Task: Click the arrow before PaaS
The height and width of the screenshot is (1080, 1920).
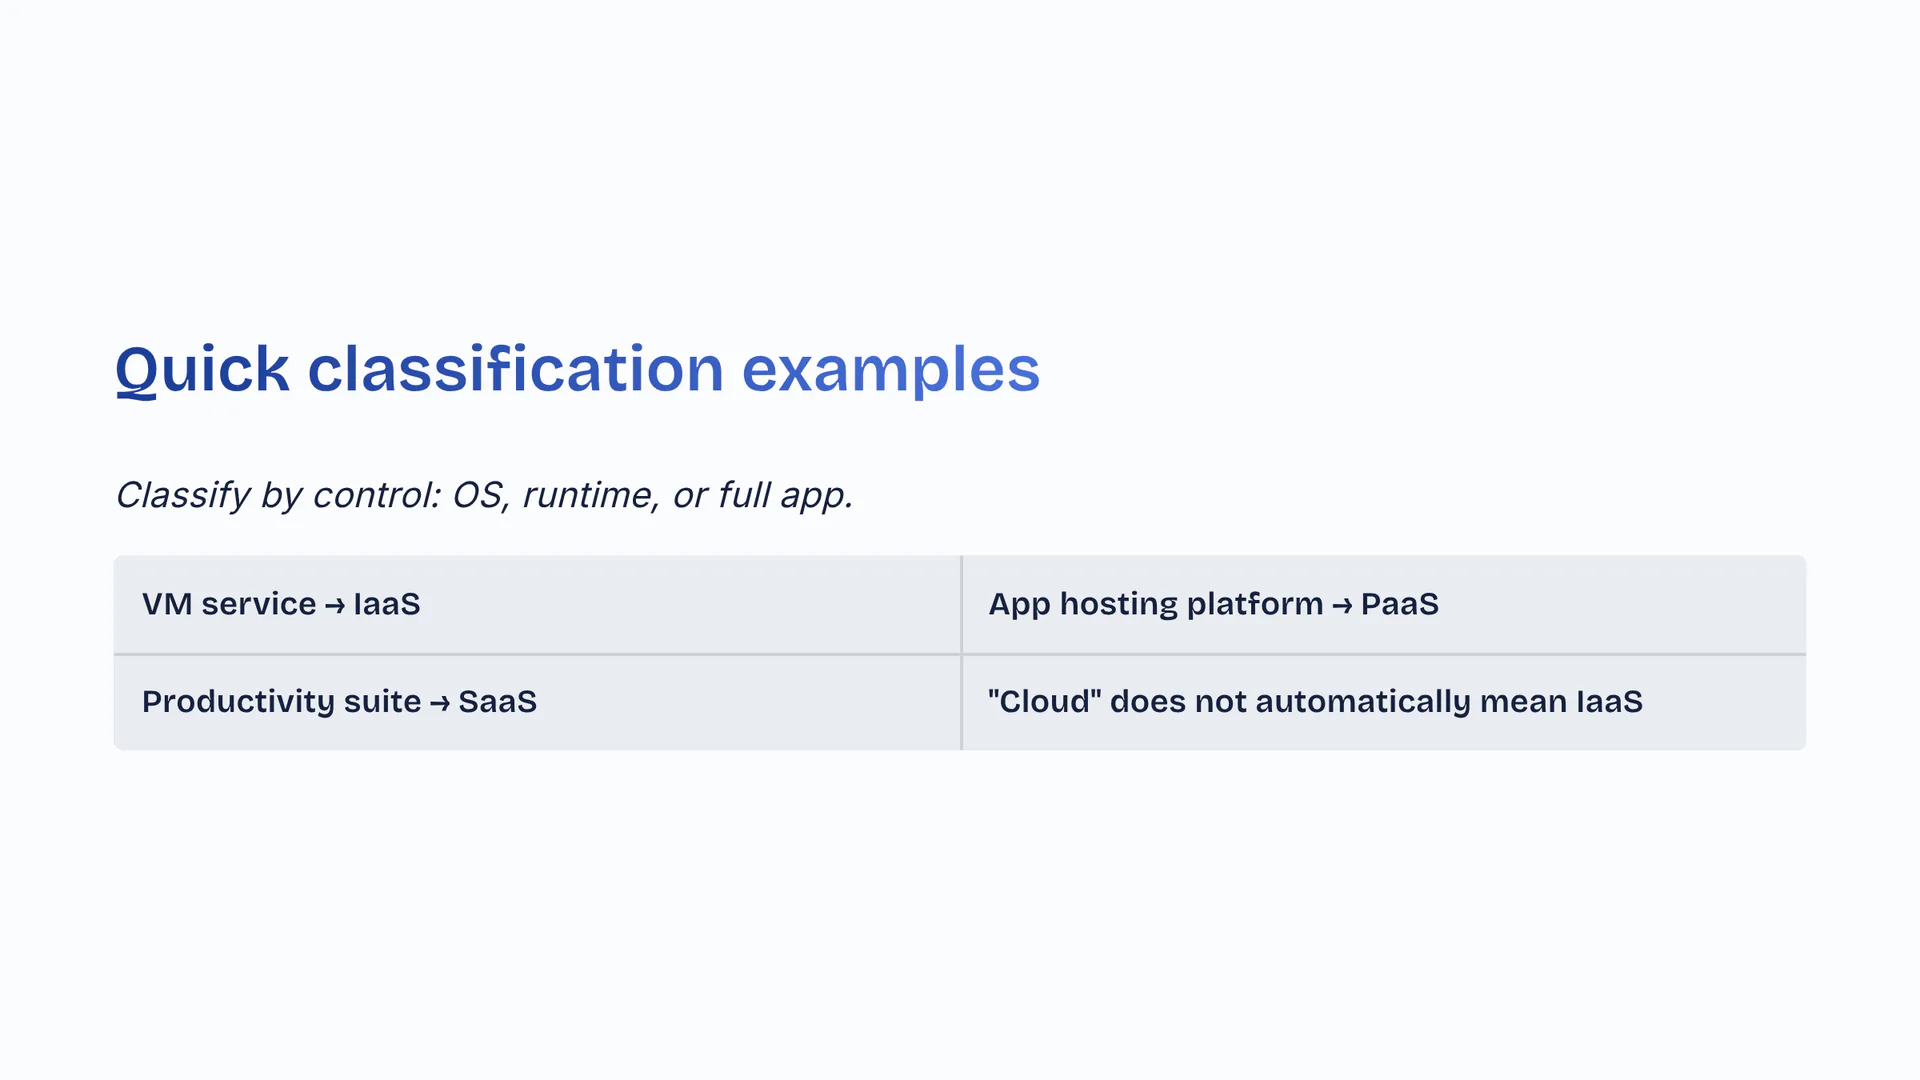Action: pyautogui.click(x=1342, y=606)
